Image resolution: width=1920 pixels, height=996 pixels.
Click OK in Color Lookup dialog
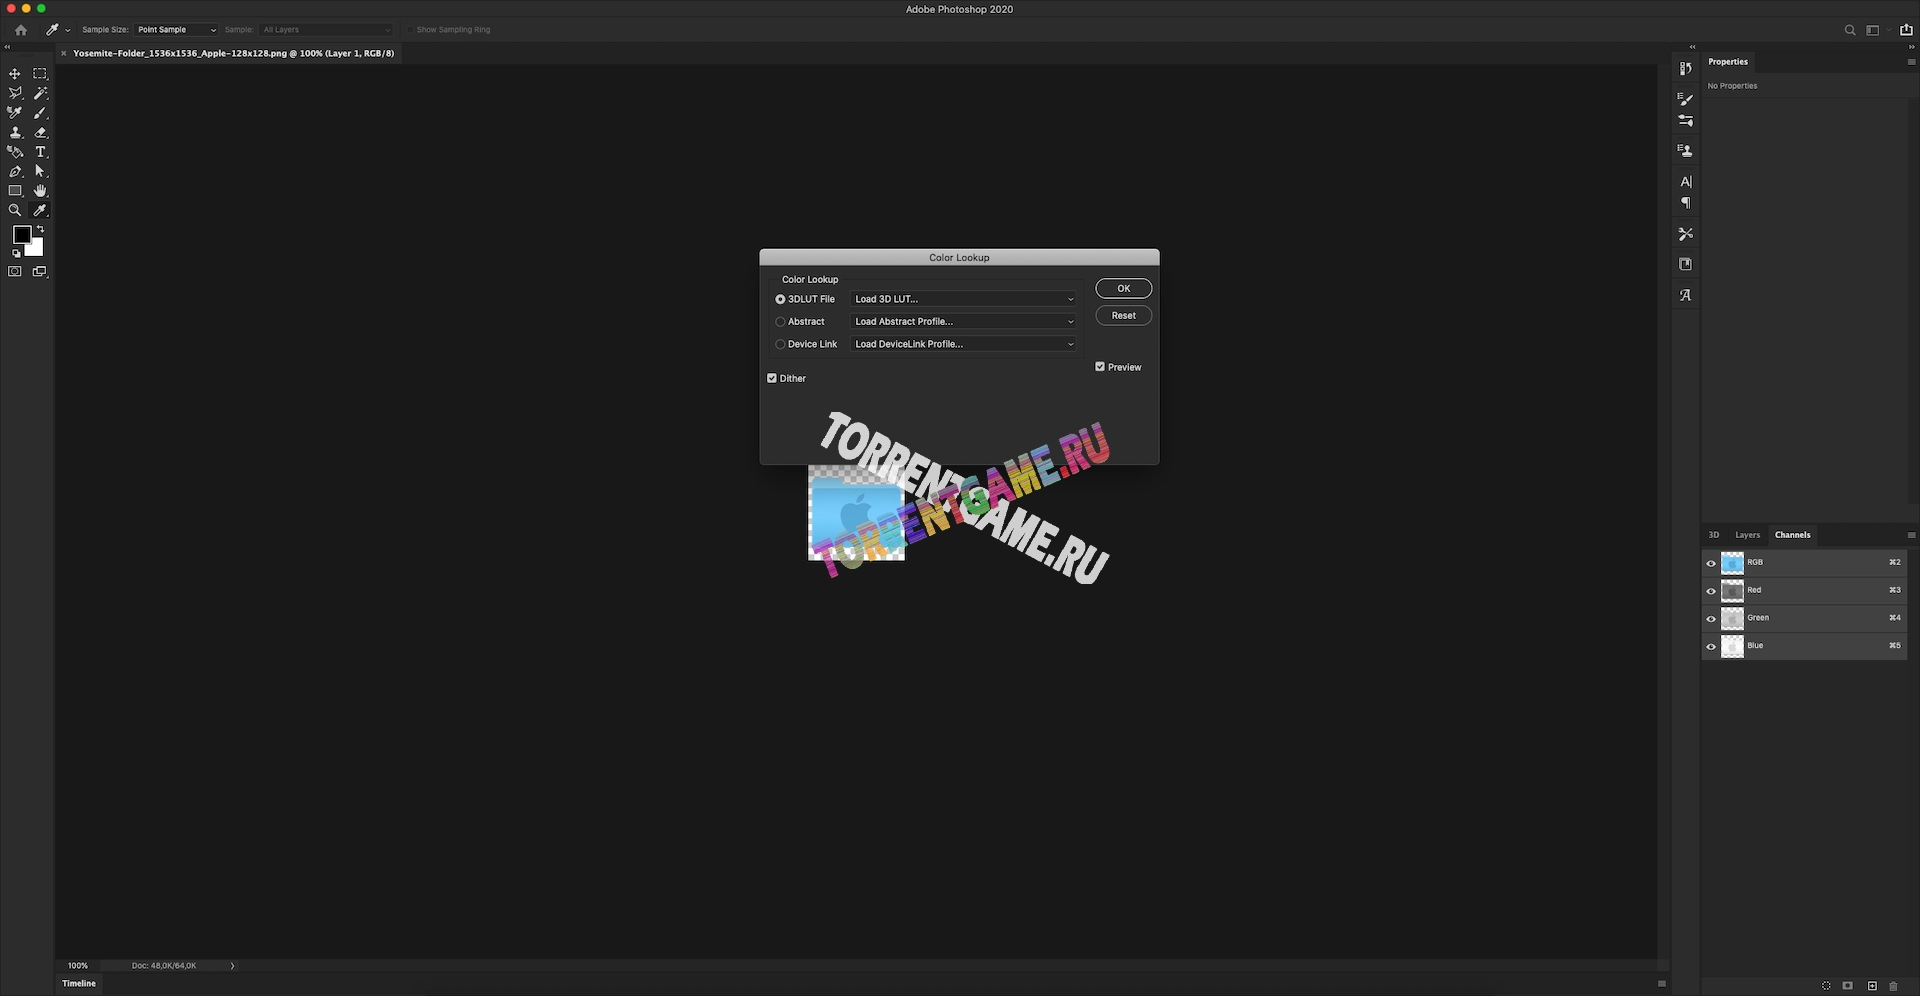pos(1123,289)
